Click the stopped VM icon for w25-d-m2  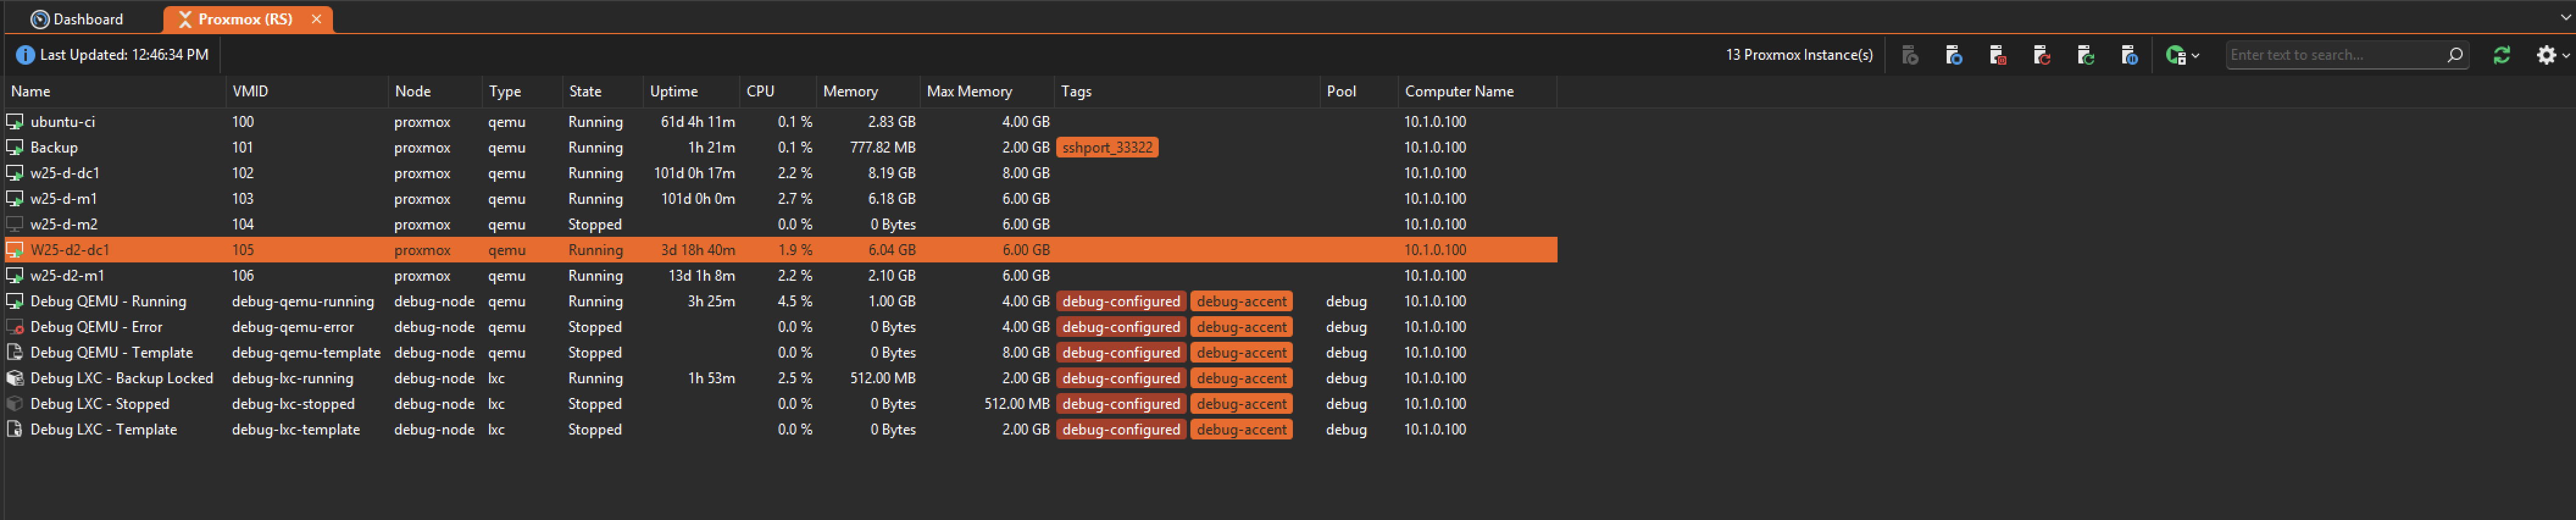pos(15,225)
